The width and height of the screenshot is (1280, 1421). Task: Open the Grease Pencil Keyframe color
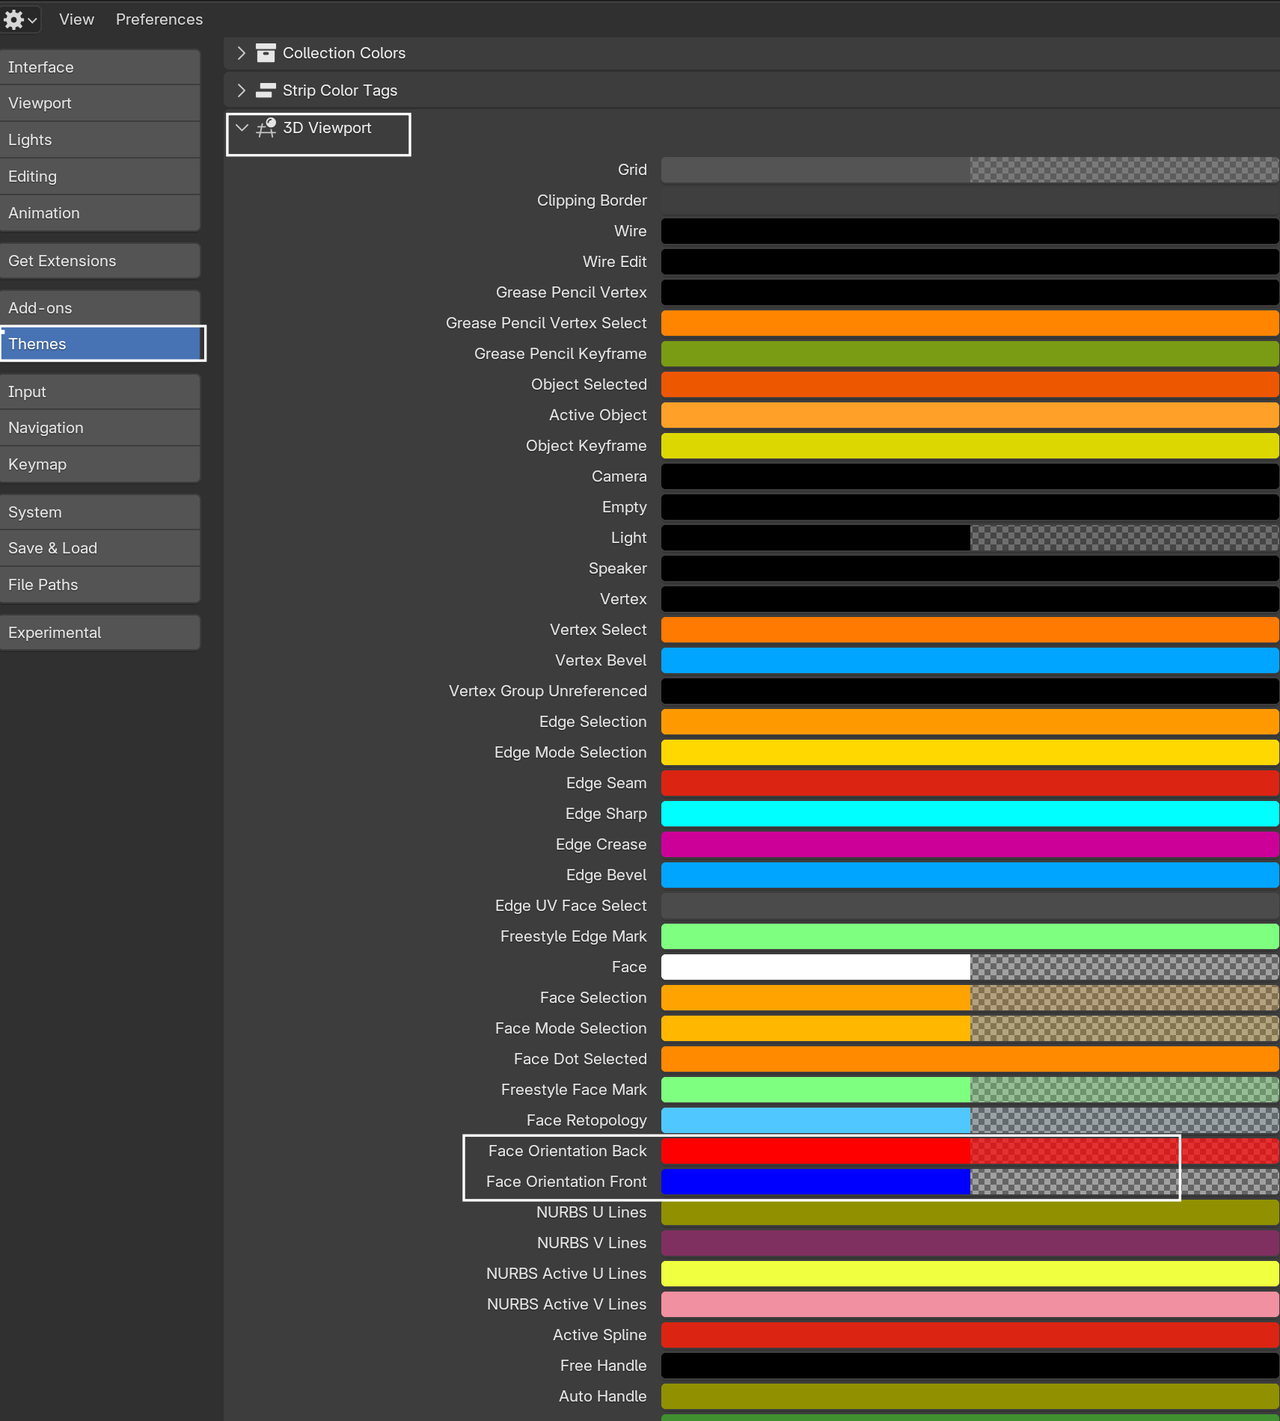pyautogui.click(x=970, y=354)
